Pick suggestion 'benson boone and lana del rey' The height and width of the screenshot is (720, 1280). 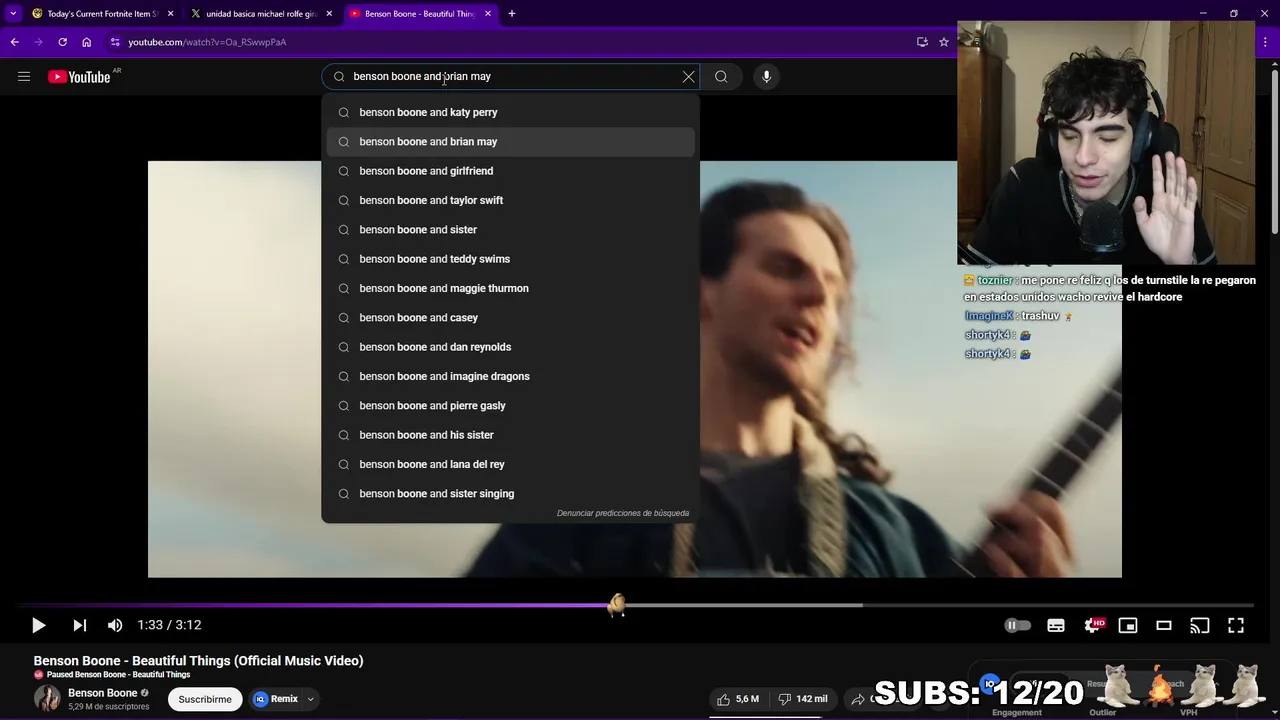510,464
